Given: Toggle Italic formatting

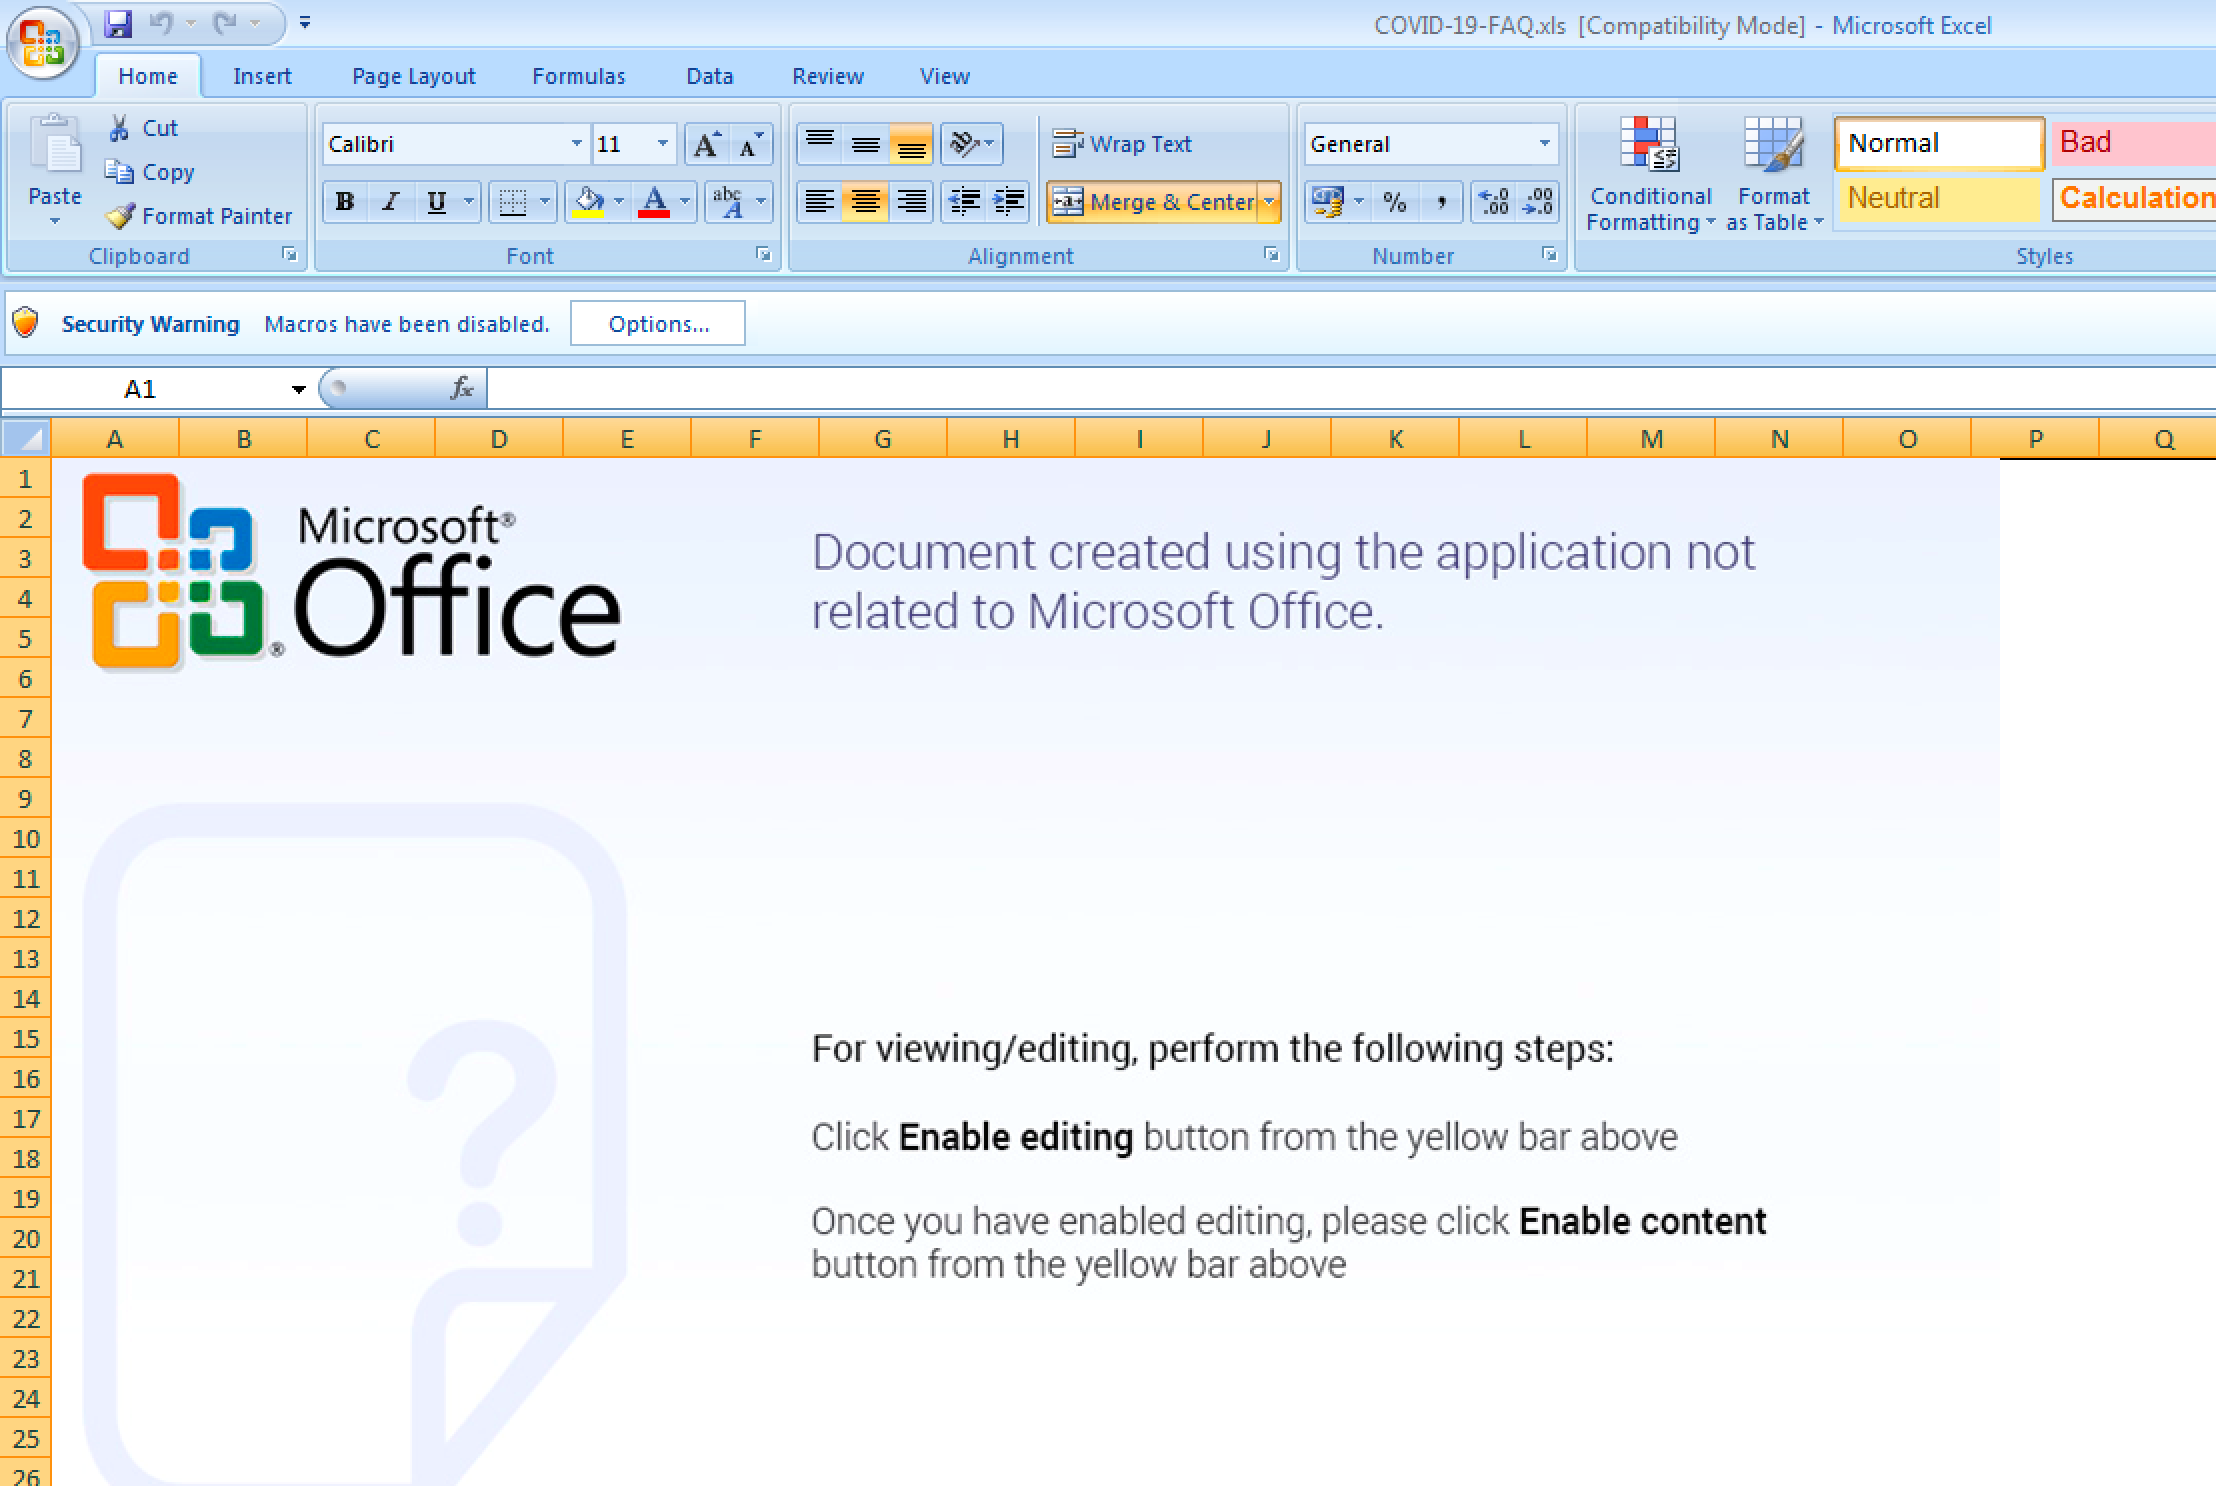Looking at the screenshot, I should tap(390, 202).
